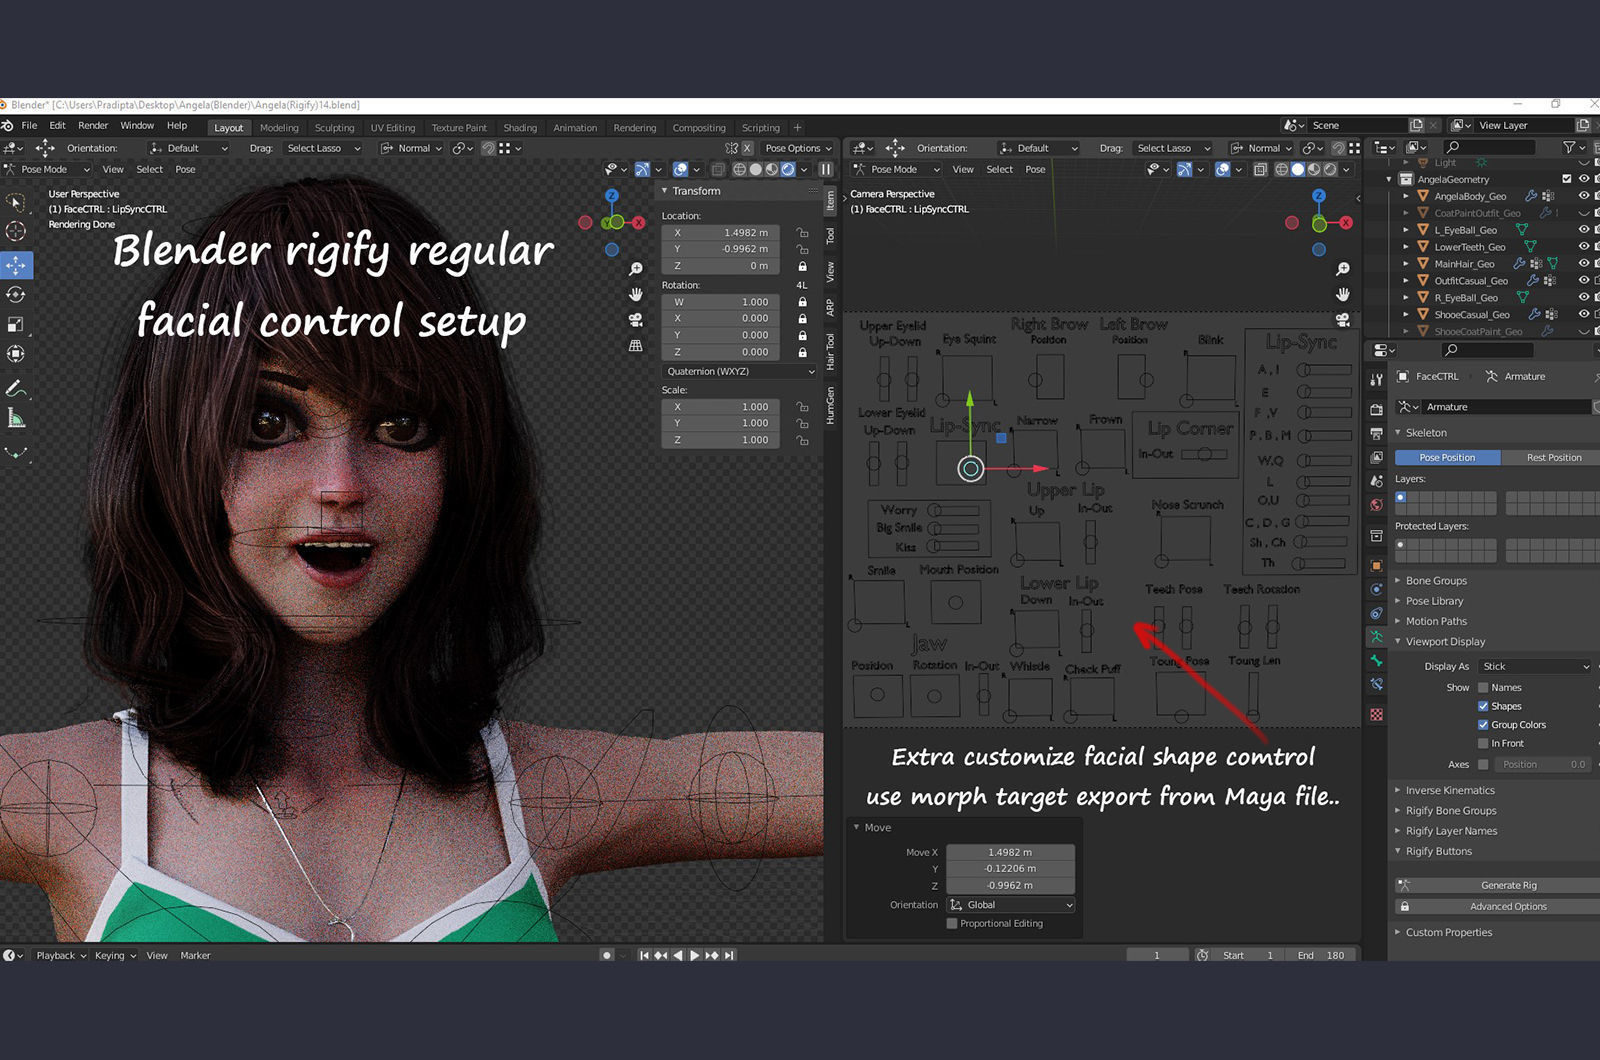This screenshot has width=1600, height=1060.
Task: Enable the In Front checkbox
Action: point(1483,744)
